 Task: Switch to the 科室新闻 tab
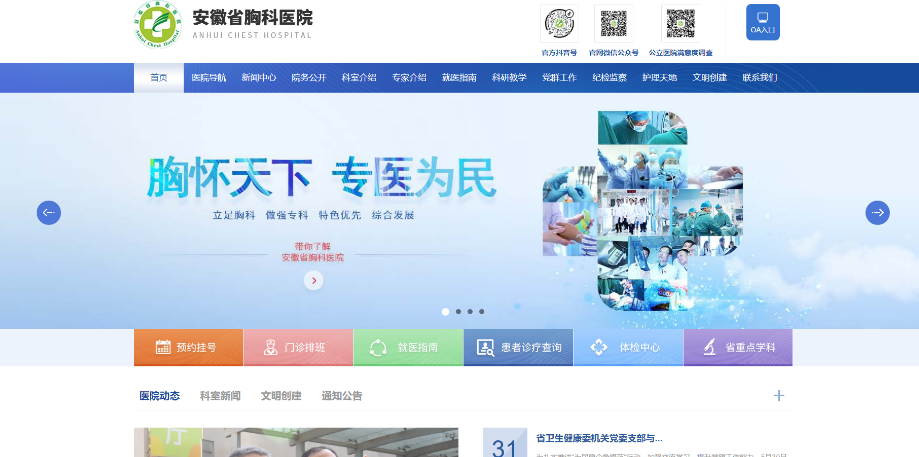tap(220, 396)
